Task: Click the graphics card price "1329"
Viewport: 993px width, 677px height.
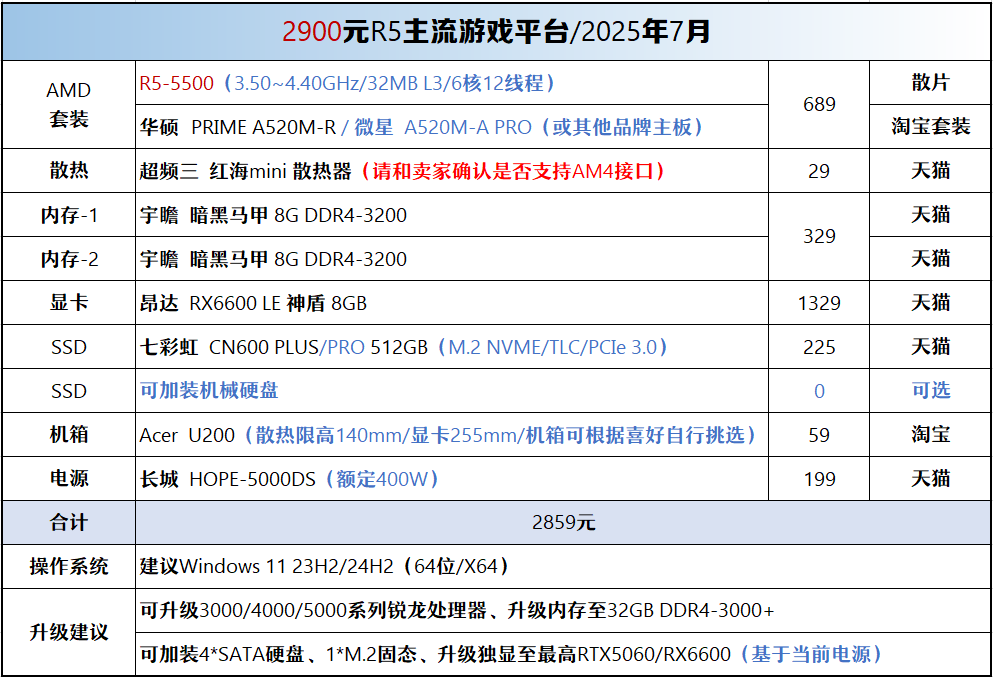Action: (x=819, y=303)
